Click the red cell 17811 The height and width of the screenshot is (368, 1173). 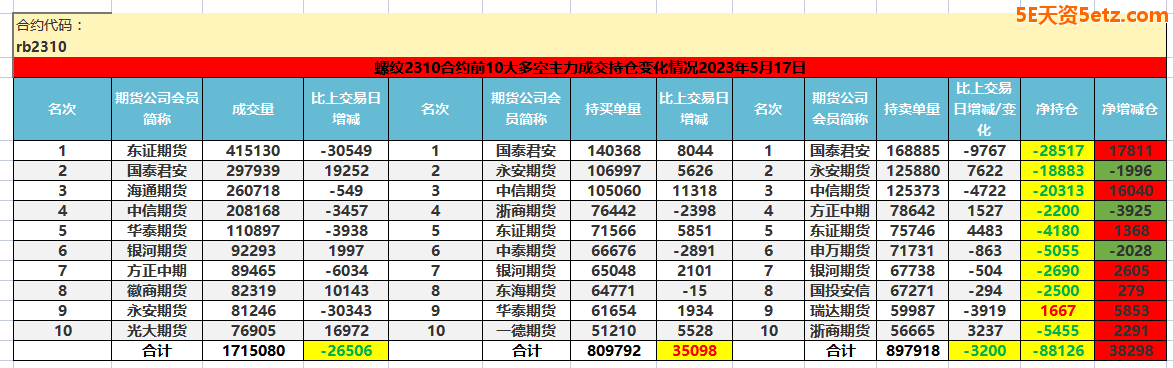(1129, 150)
